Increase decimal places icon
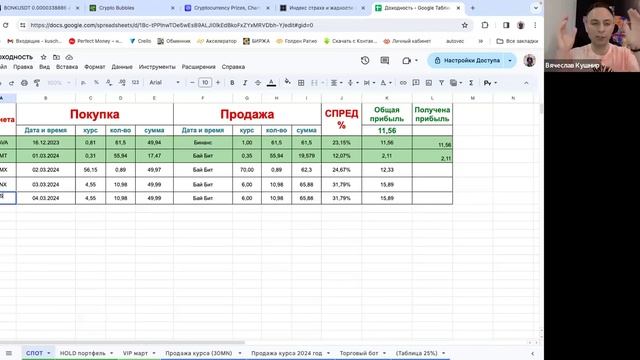The height and width of the screenshot is (360, 640). coord(122,83)
